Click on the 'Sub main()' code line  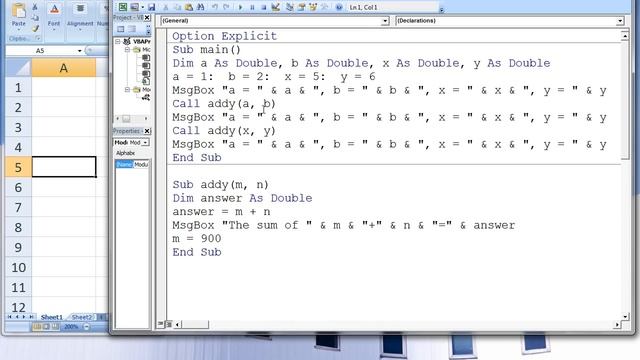207,49
